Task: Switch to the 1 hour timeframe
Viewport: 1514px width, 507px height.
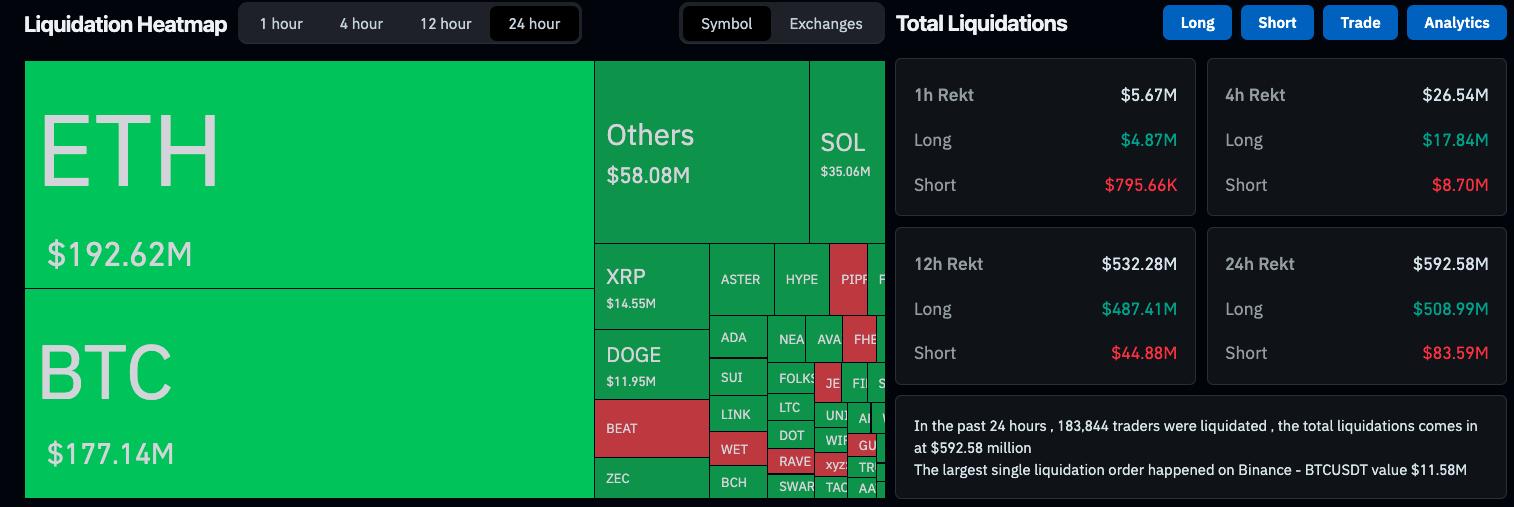Action: click(x=281, y=24)
